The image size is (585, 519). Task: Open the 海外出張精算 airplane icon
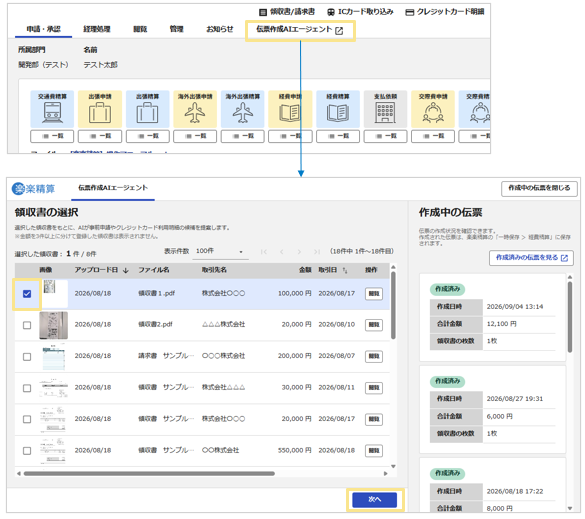243,109
